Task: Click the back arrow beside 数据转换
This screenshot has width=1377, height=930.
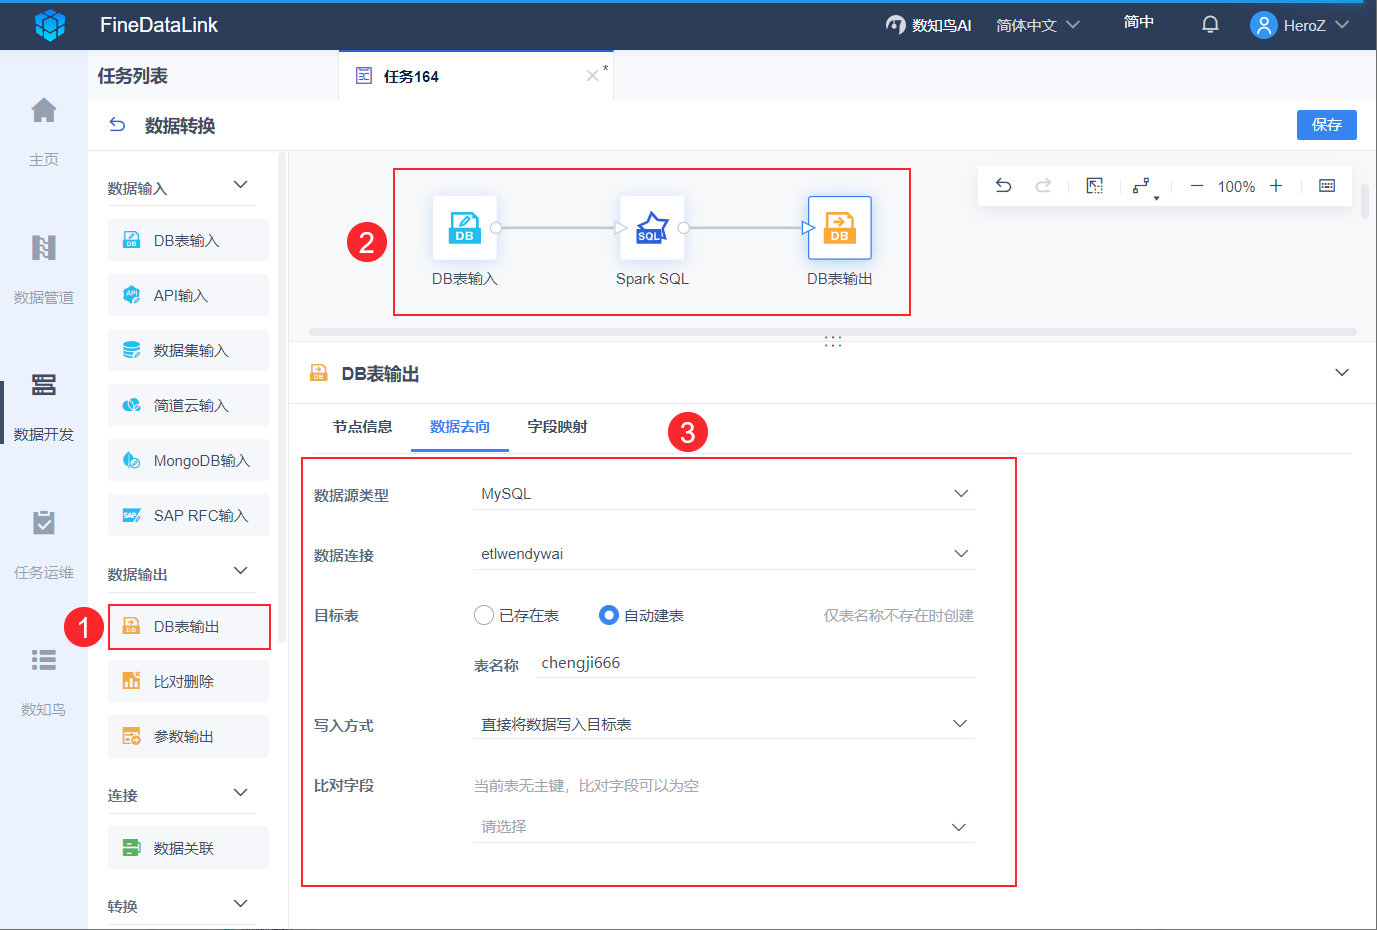Action: click(117, 125)
